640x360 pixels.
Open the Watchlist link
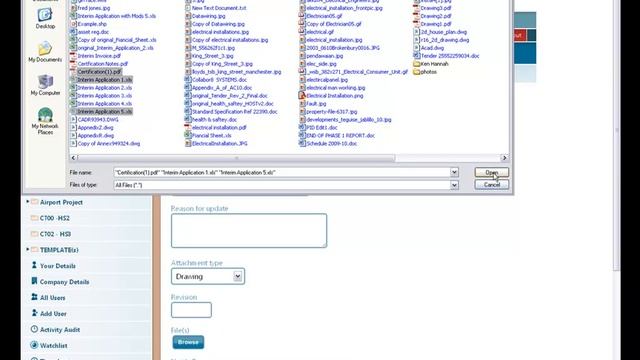[53, 345]
